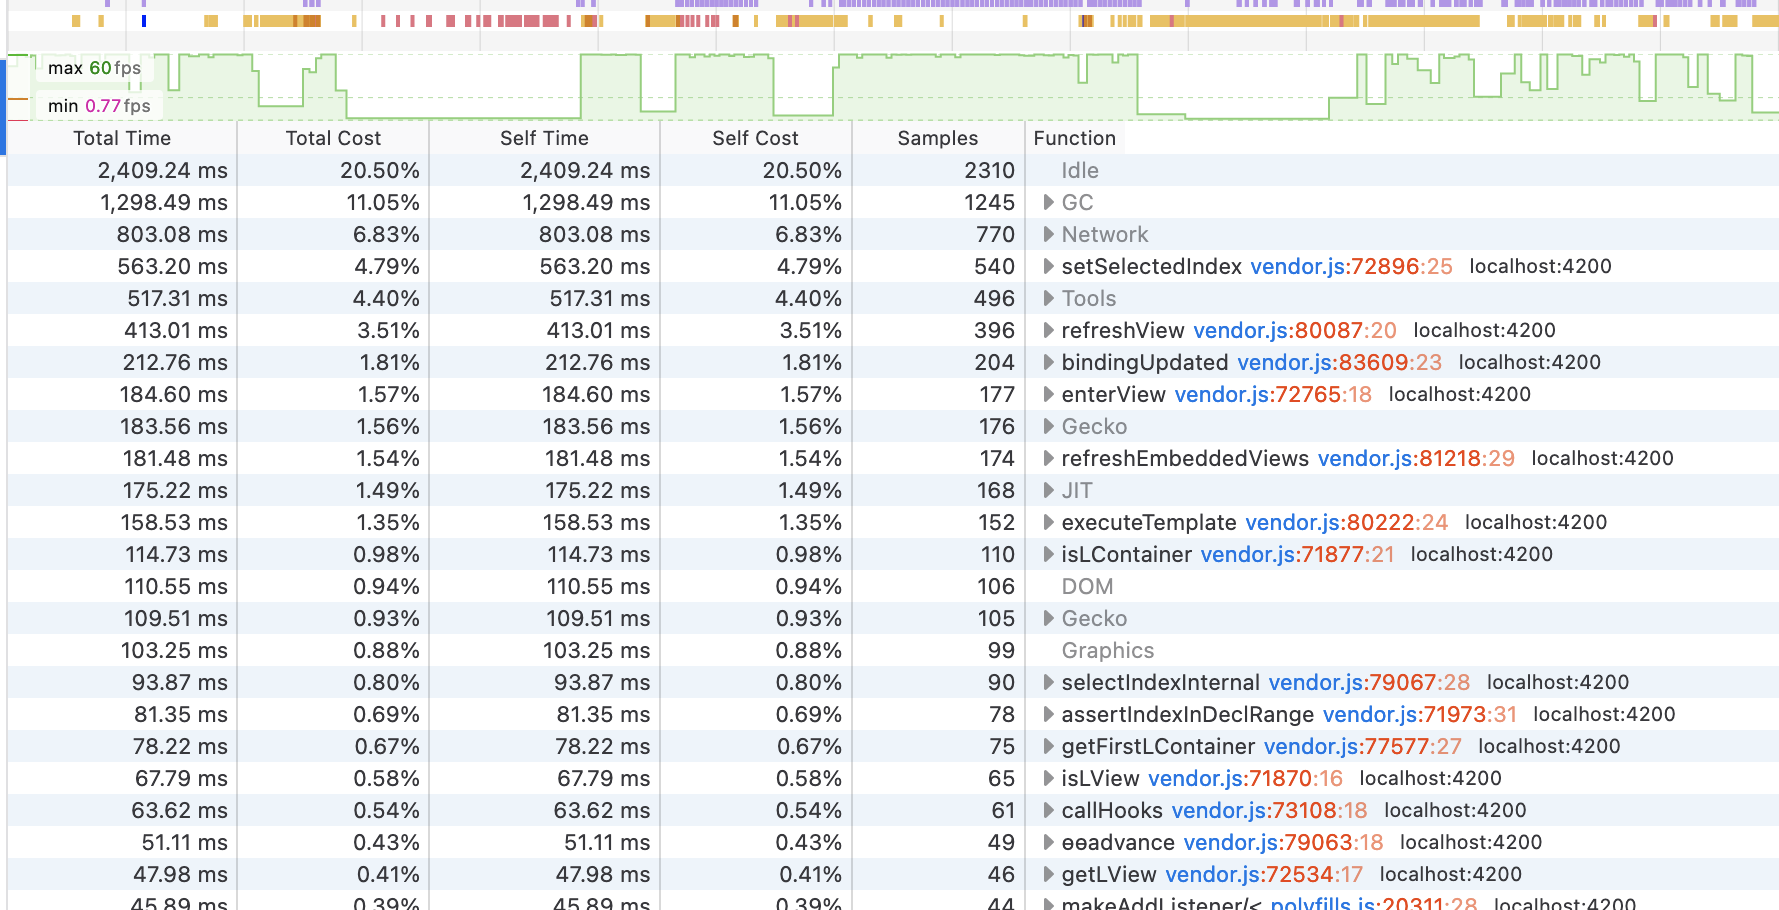Click the max 60 fps label
Image resolution: width=1779 pixels, height=910 pixels.
pos(94,68)
